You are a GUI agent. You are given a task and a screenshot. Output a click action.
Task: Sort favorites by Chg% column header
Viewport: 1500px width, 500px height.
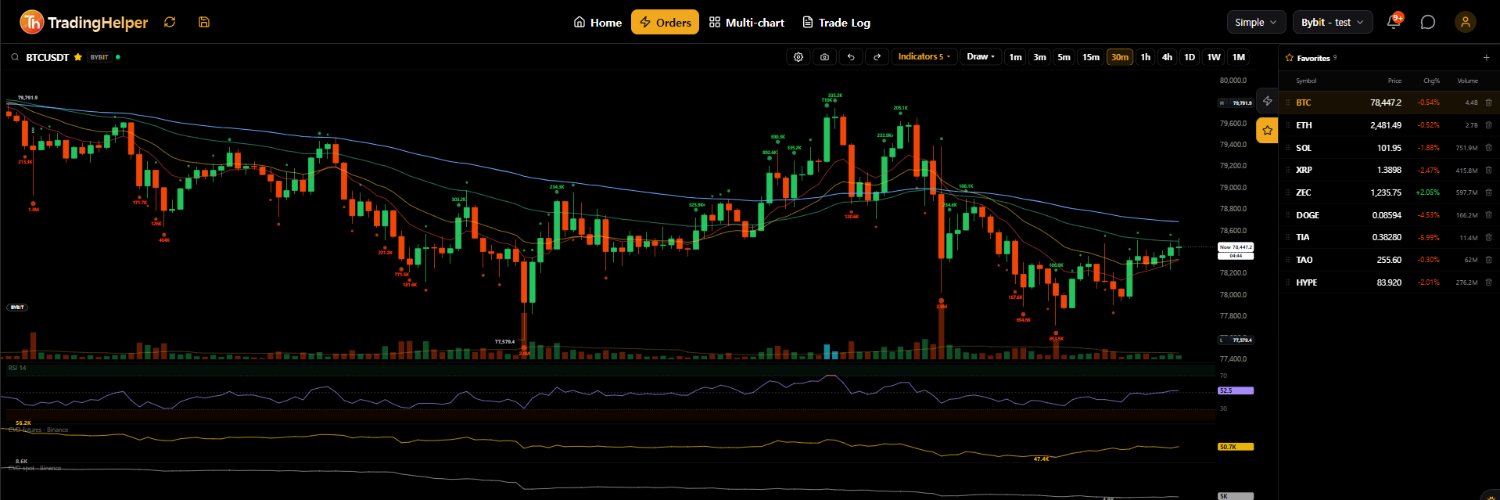coord(1432,80)
